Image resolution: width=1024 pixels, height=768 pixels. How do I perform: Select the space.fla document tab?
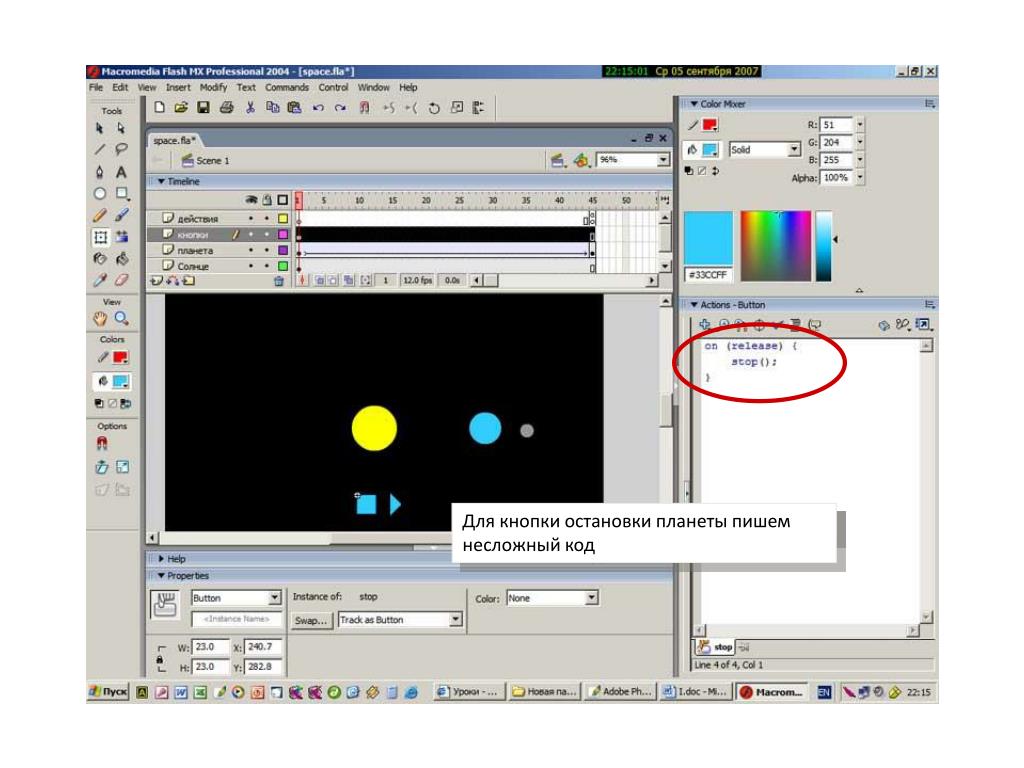(x=175, y=140)
